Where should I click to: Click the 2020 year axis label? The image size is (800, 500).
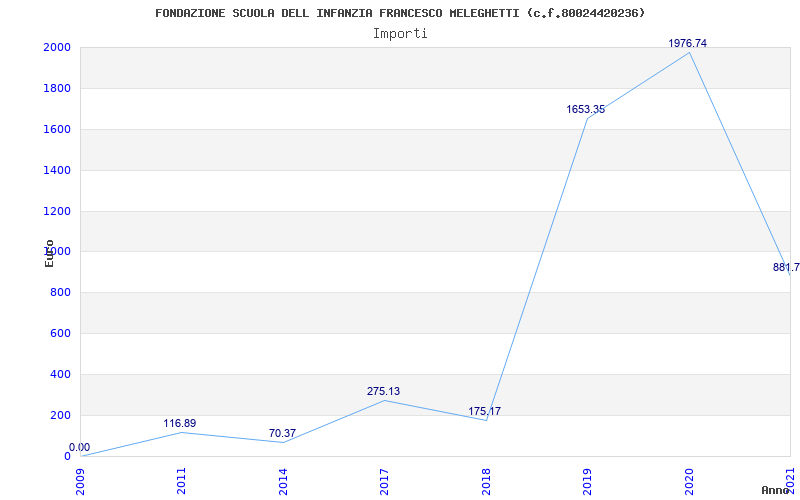point(689,482)
